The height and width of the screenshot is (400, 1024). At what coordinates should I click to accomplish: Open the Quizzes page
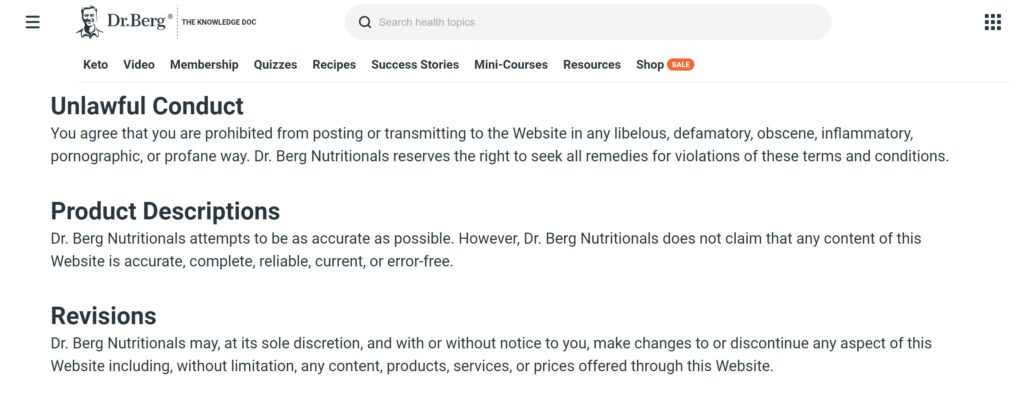(275, 65)
